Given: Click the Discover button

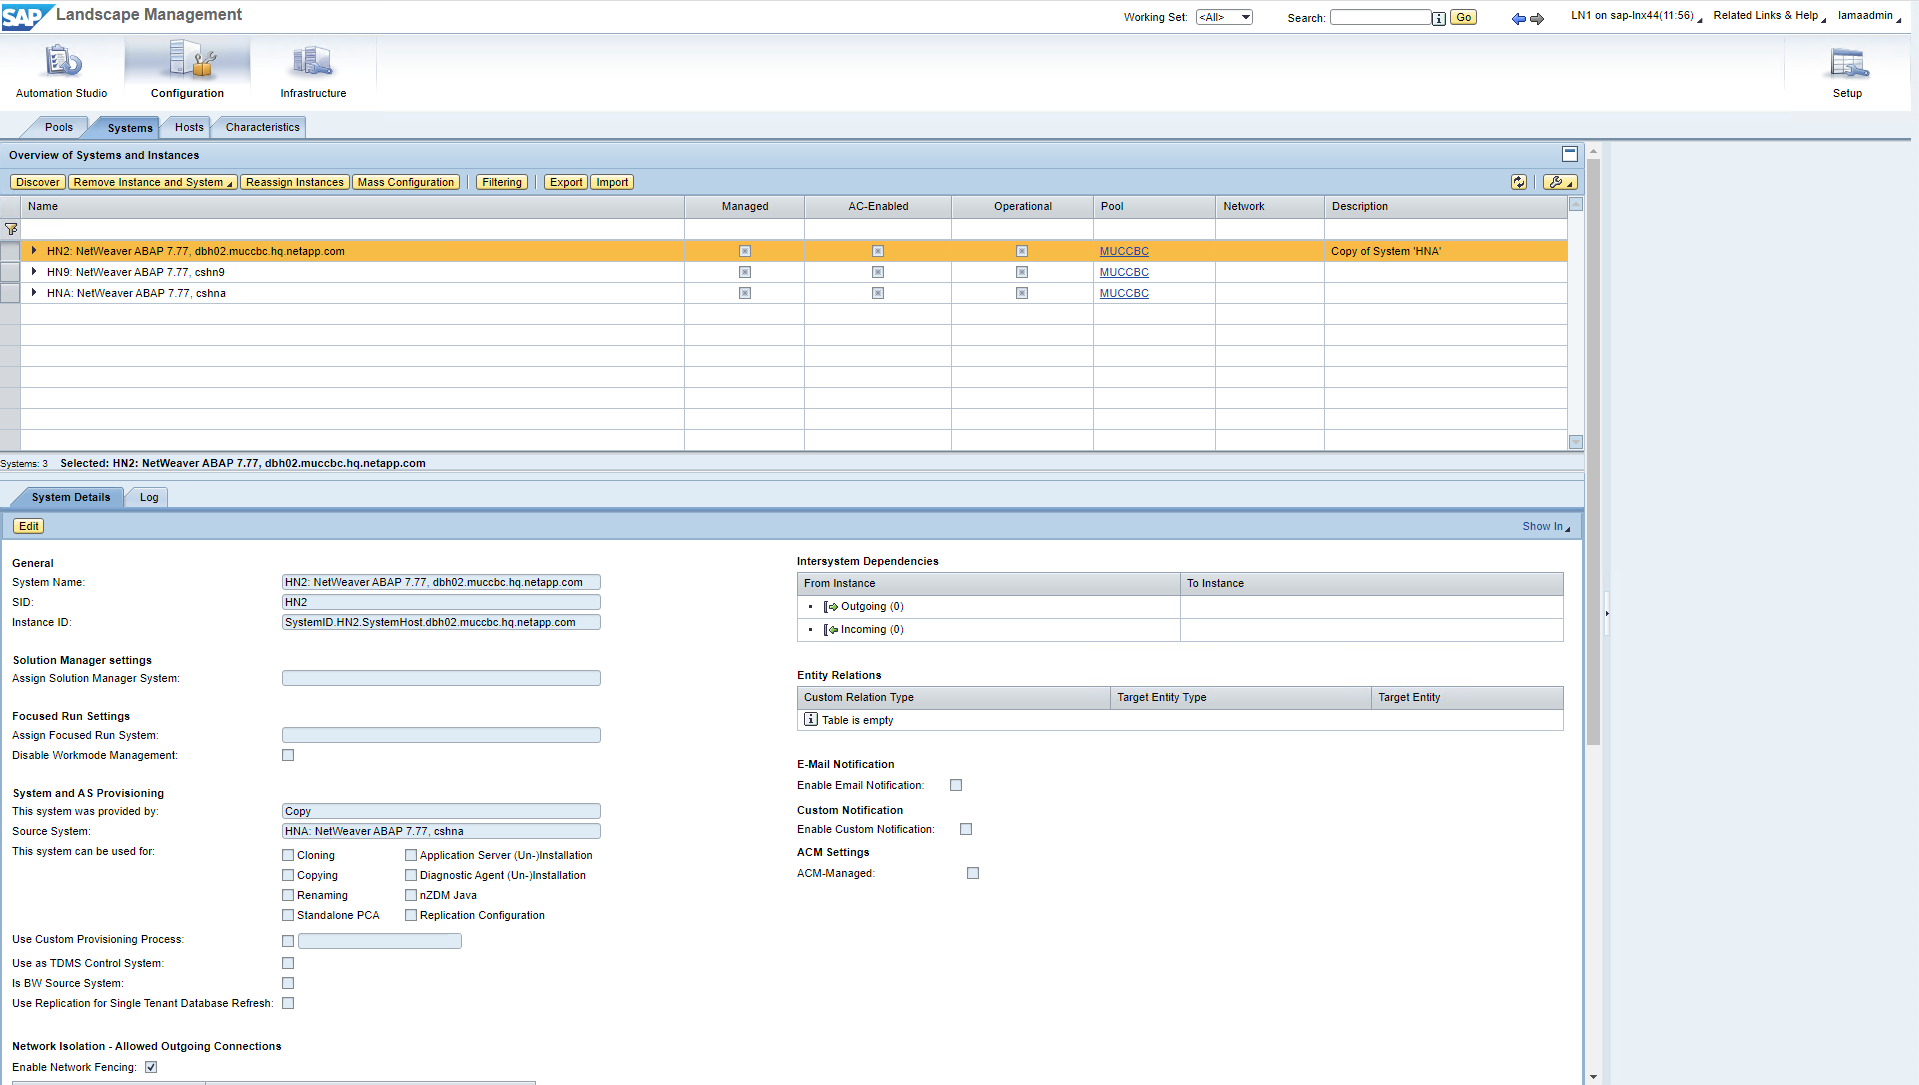Looking at the screenshot, I should tap(38, 182).
